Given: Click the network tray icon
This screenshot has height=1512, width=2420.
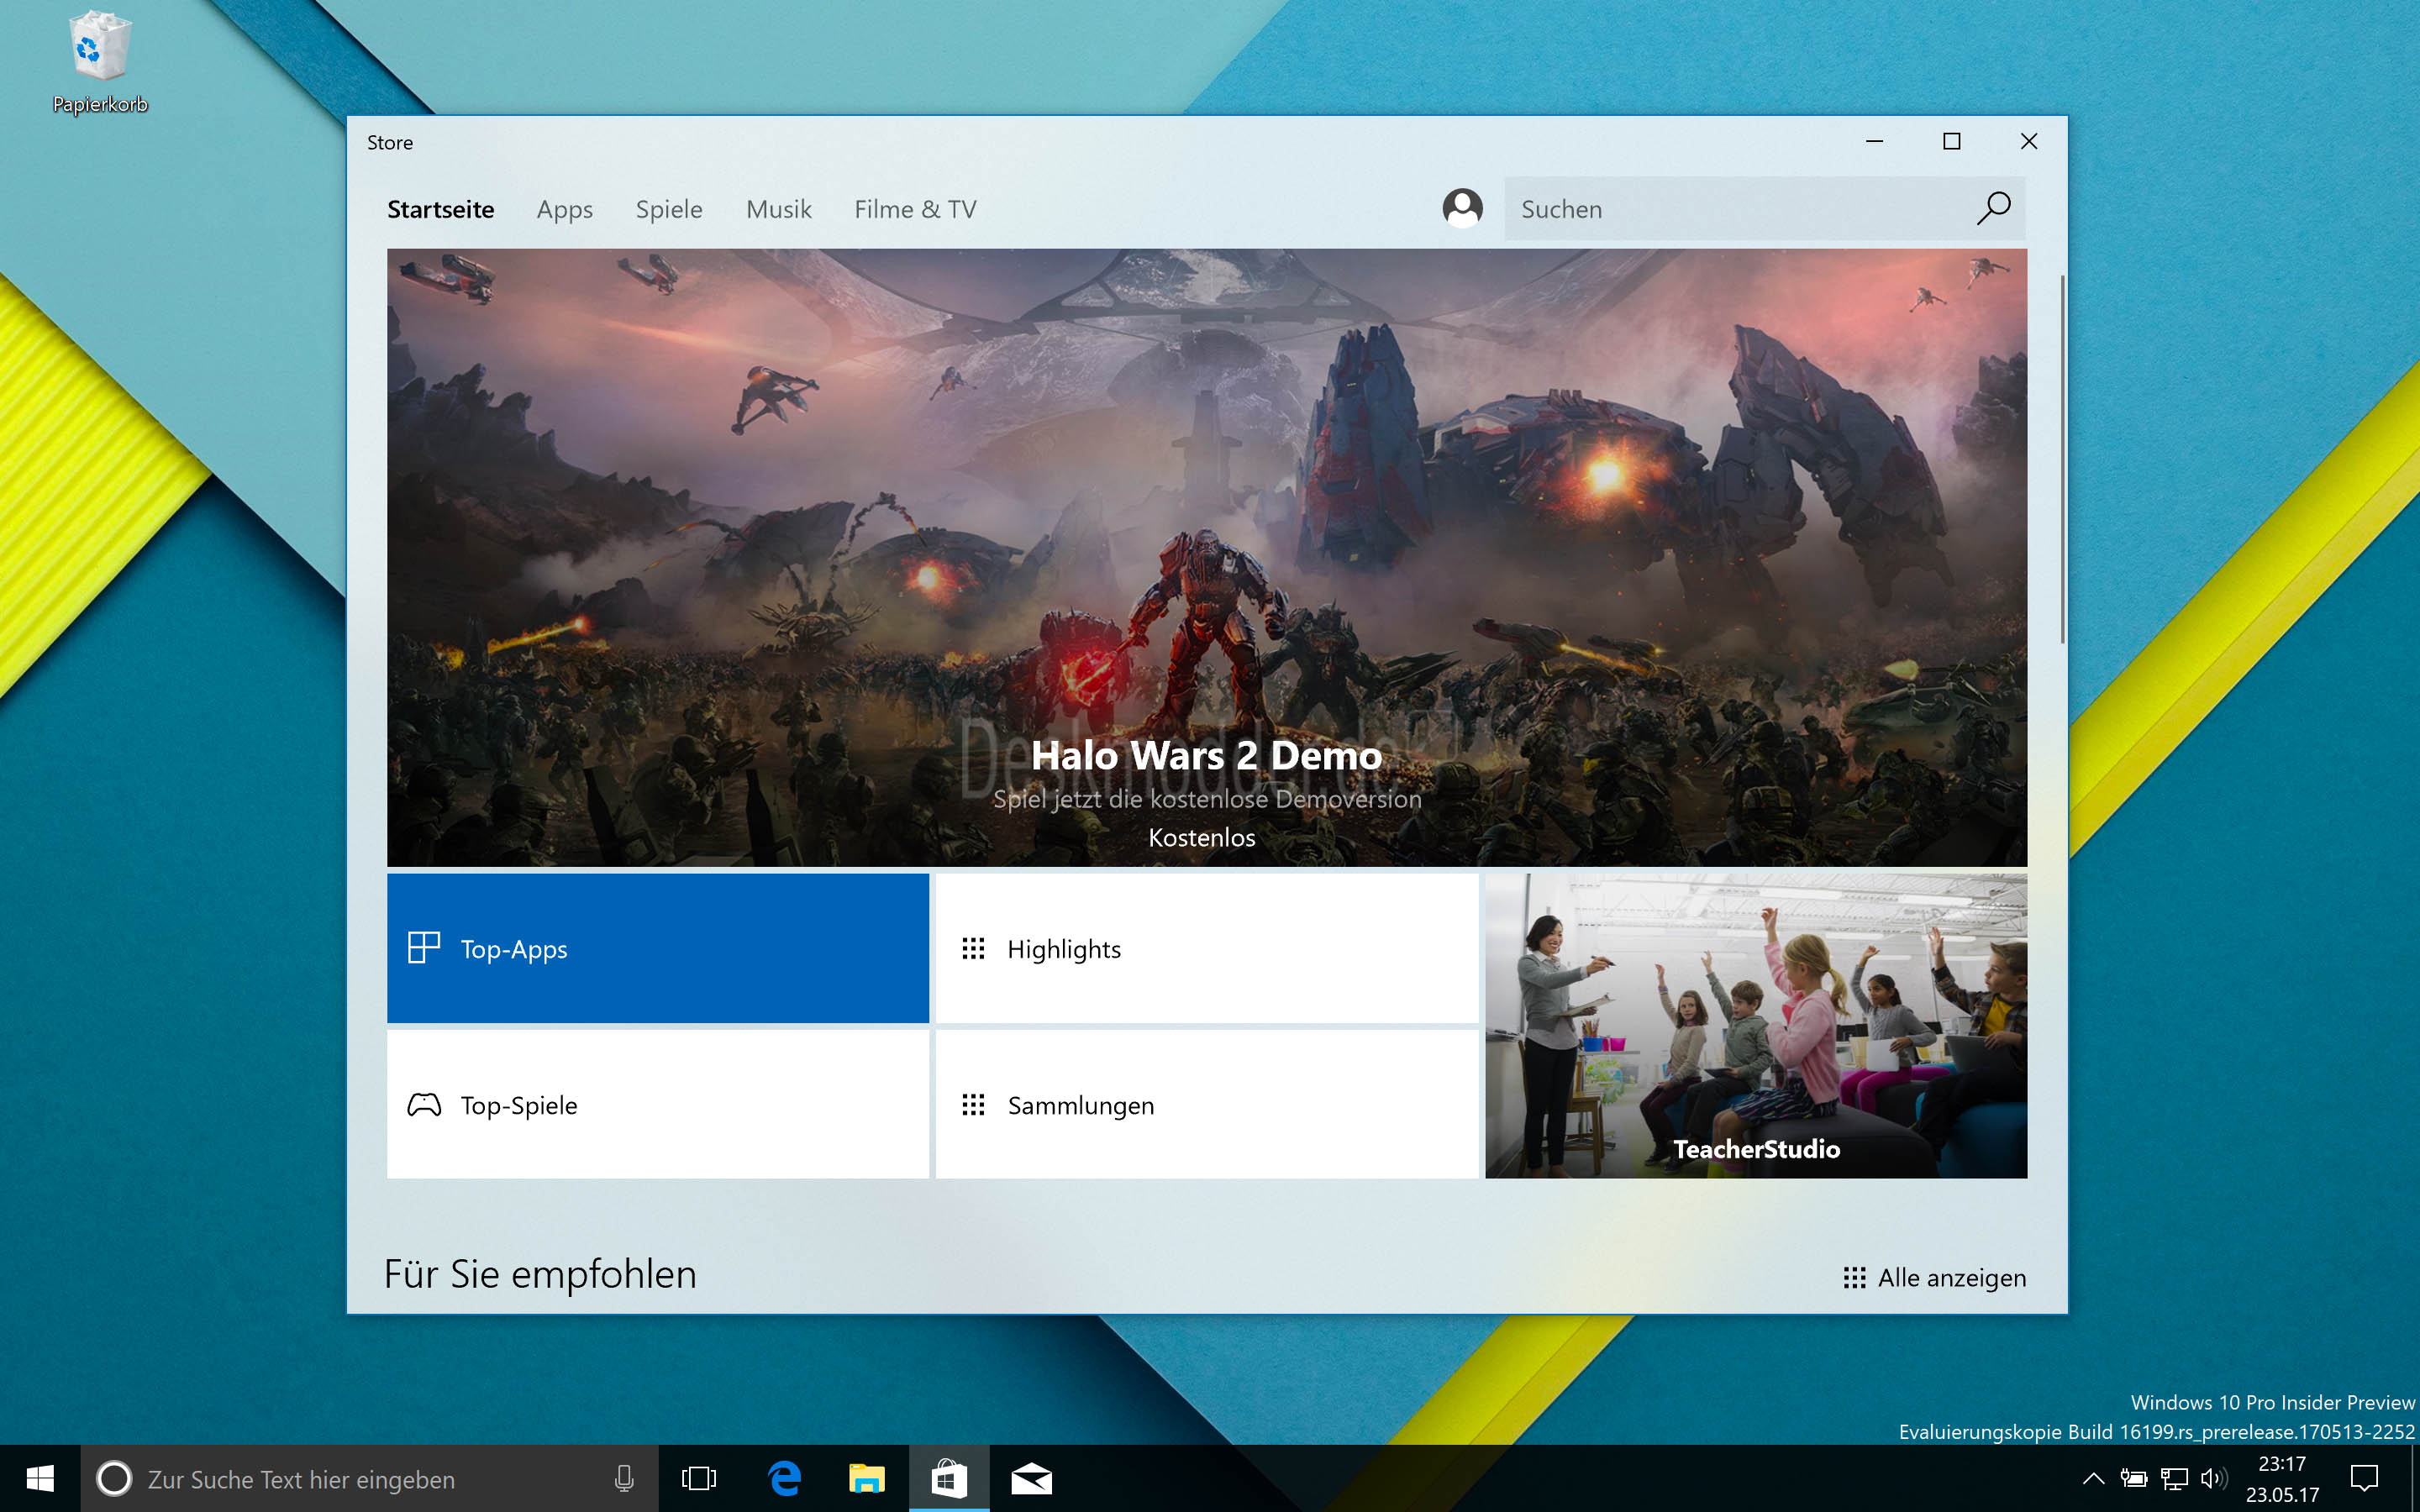Looking at the screenshot, I should [2174, 1478].
